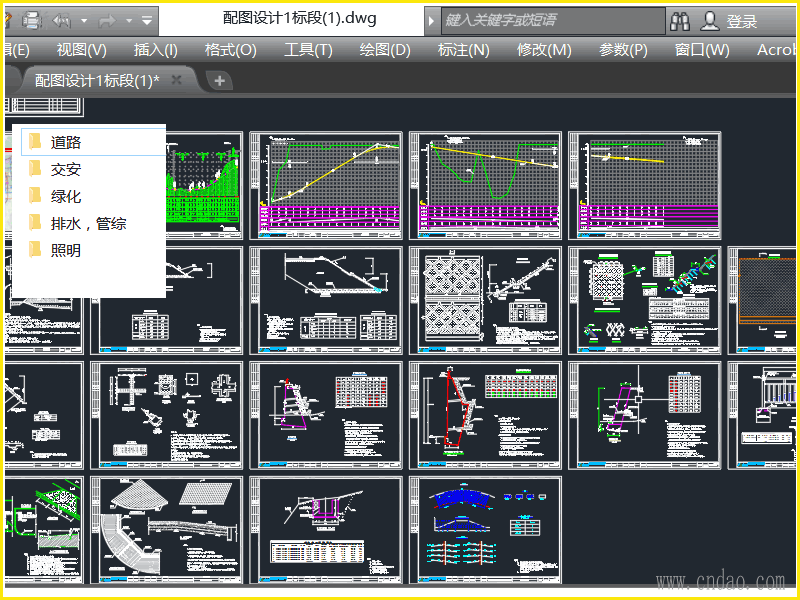Screen dimensions: 800x600
Task: Select drainage ditch section sheet with table
Action: 326,530
